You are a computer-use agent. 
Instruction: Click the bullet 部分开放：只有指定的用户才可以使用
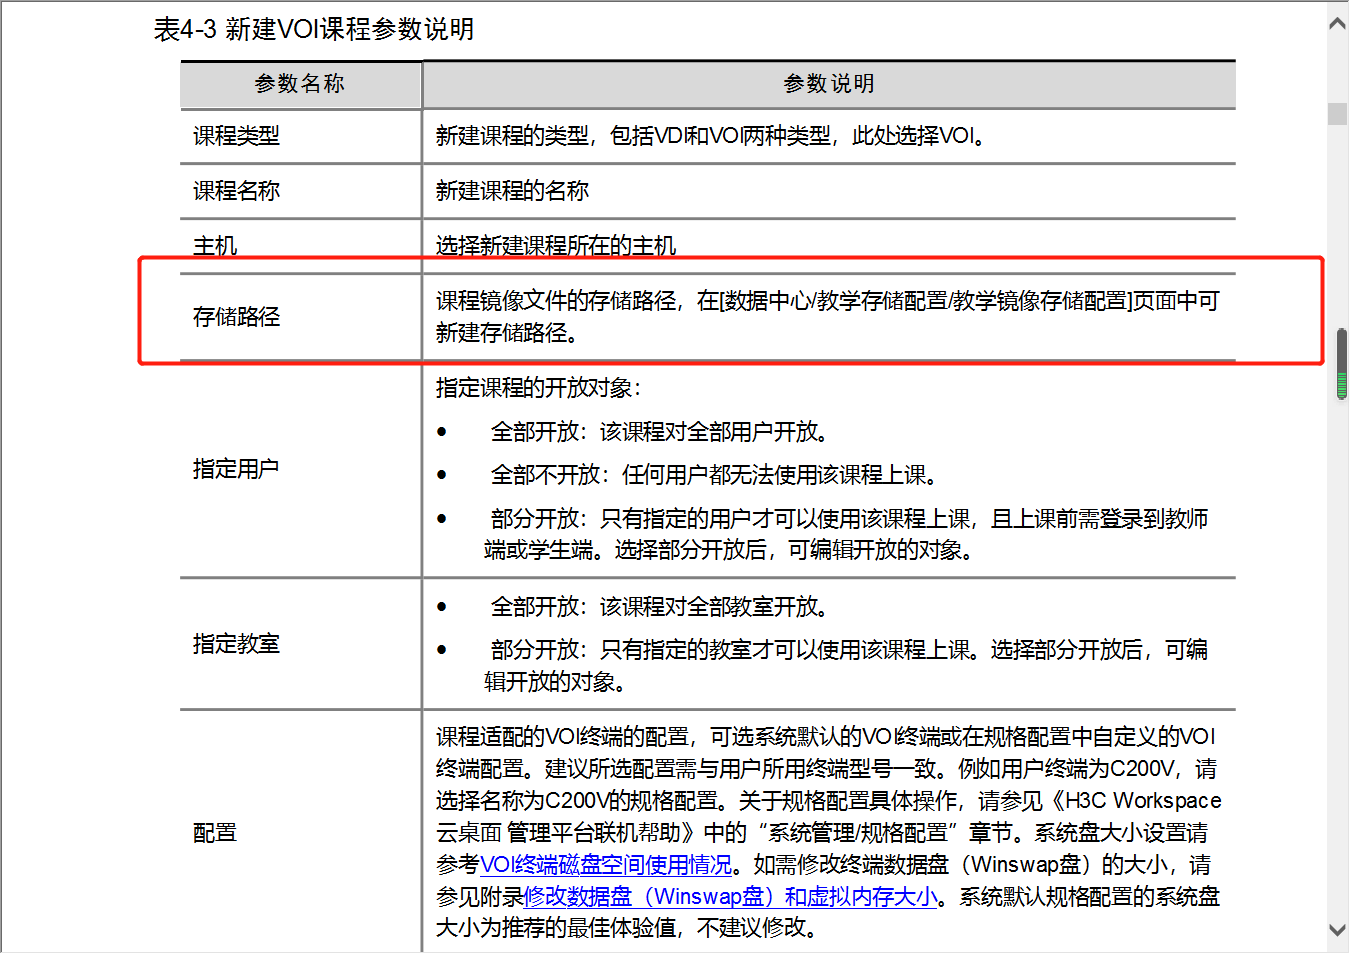pos(846,534)
